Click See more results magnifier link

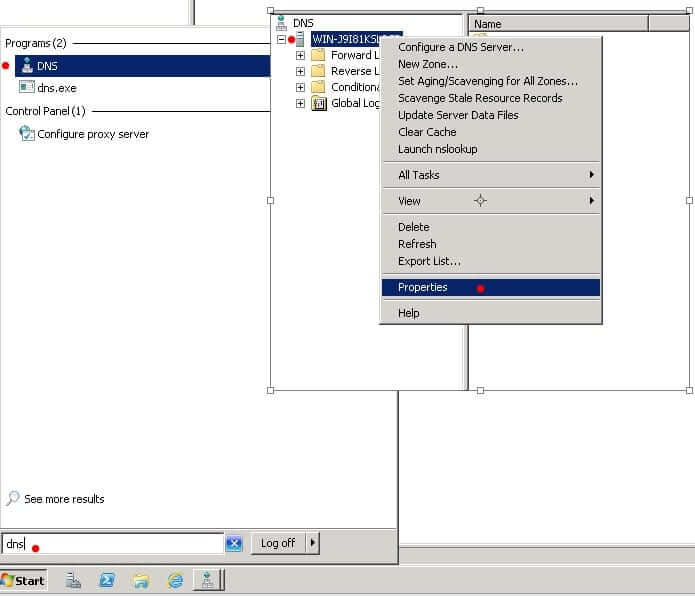click(56, 499)
